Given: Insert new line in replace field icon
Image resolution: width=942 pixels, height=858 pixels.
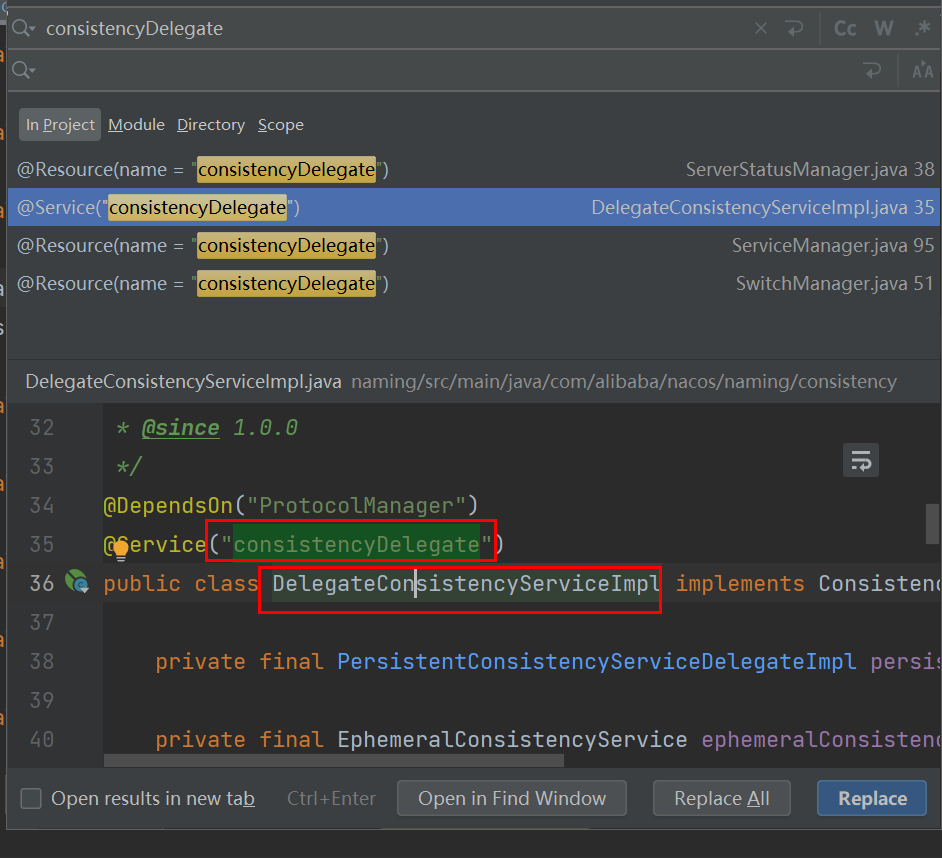Looking at the screenshot, I should pyautogui.click(x=872, y=70).
